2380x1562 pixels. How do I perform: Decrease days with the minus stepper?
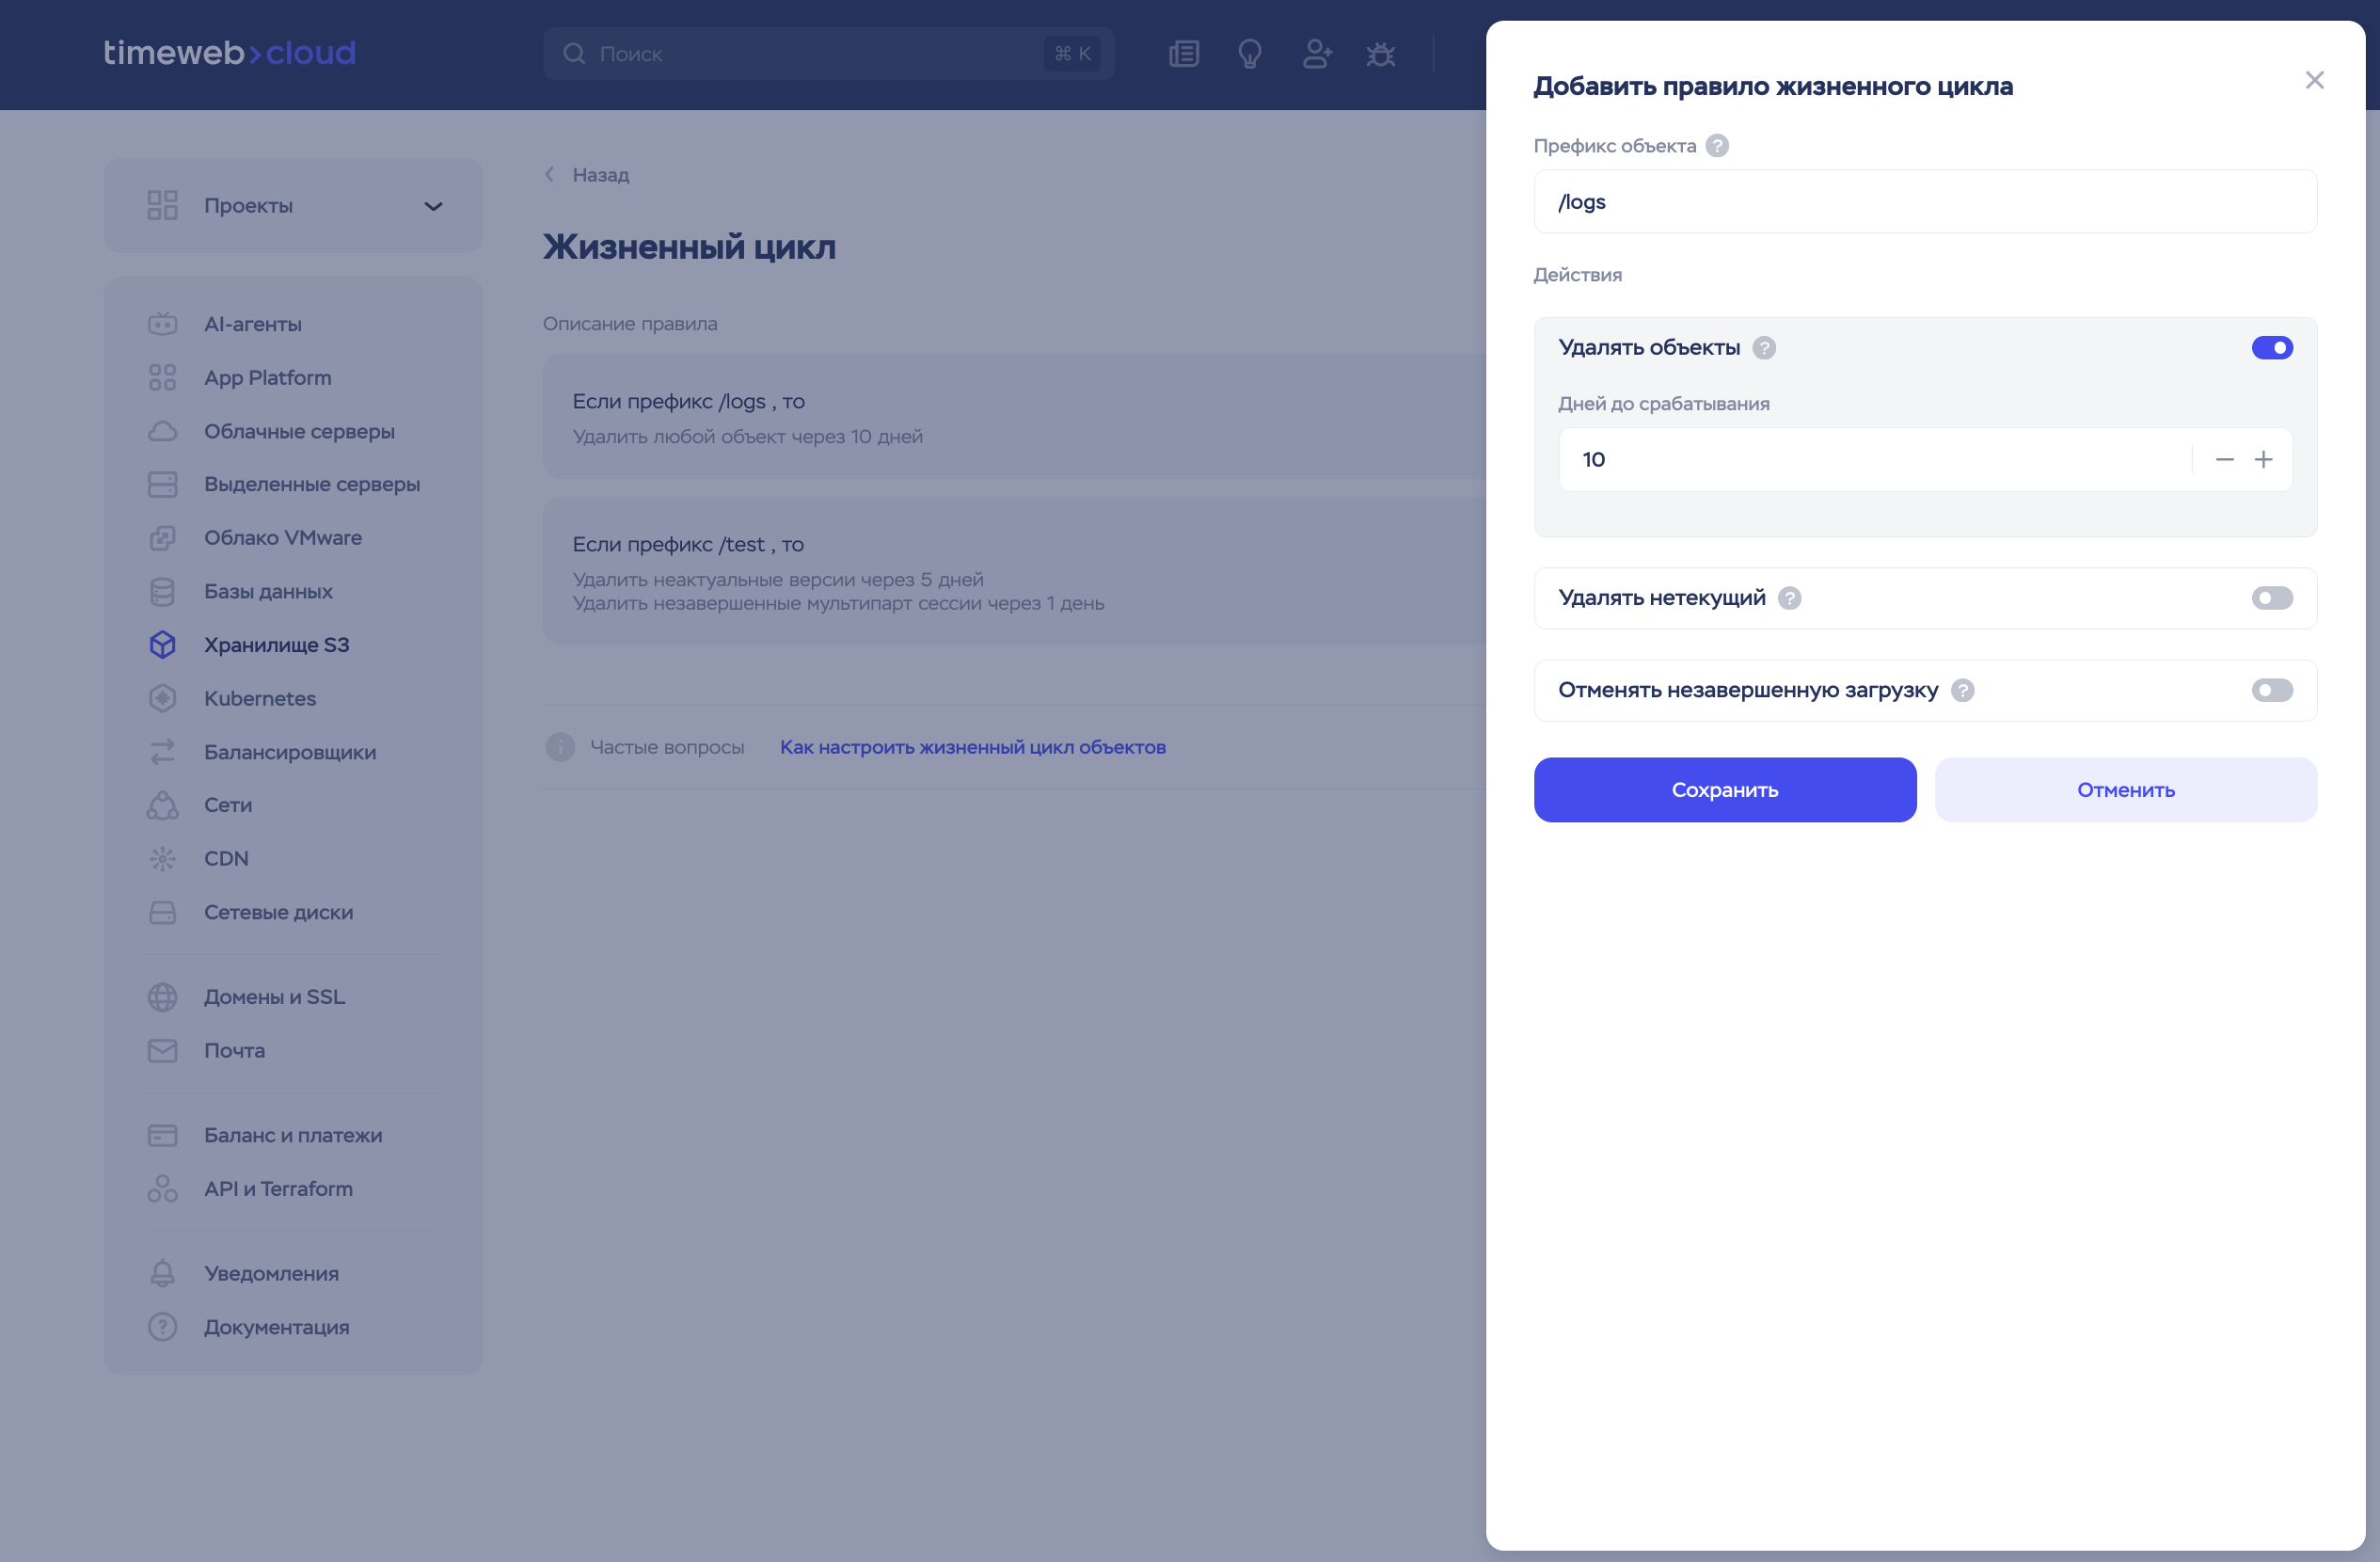(2224, 460)
